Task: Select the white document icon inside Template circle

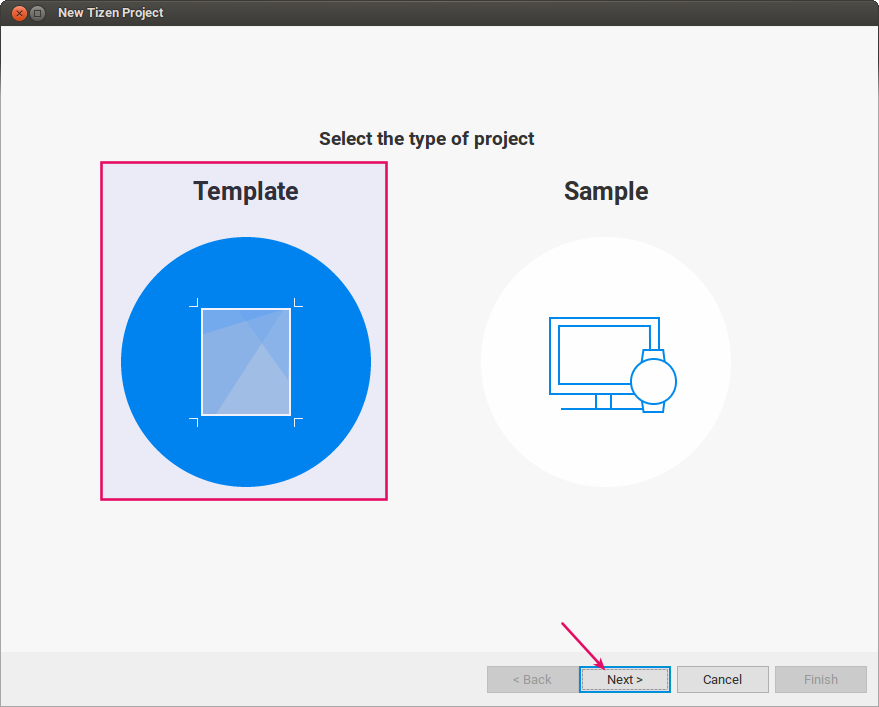Action: [x=245, y=361]
